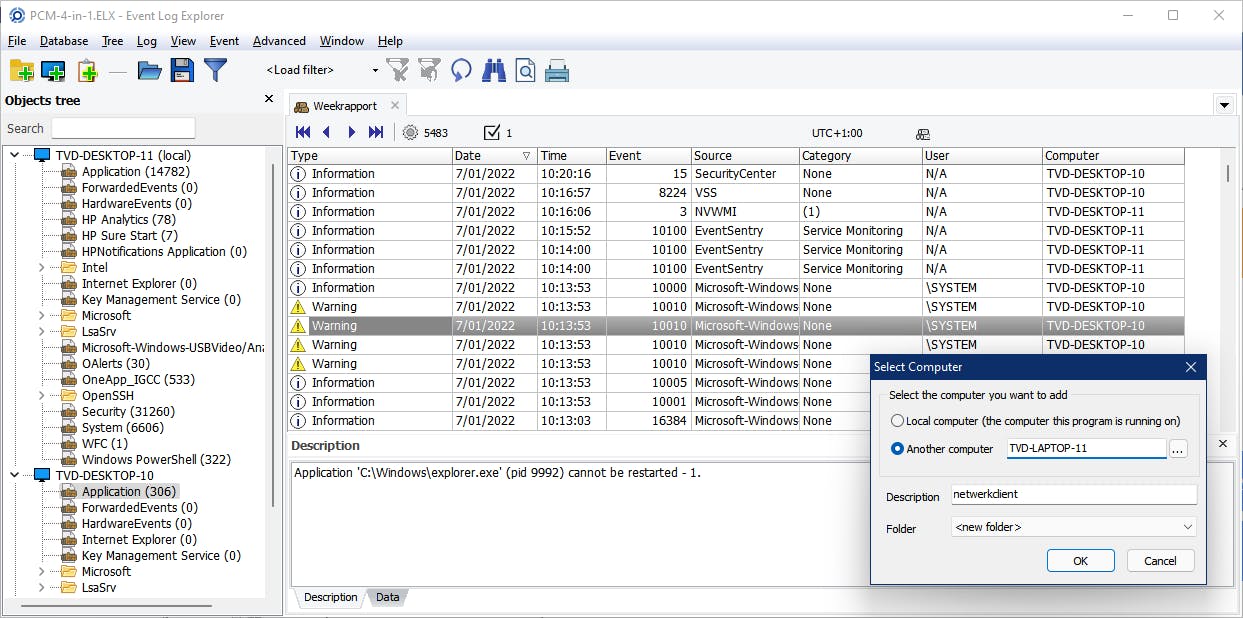Jump to last event with navigation arrow

(x=376, y=133)
